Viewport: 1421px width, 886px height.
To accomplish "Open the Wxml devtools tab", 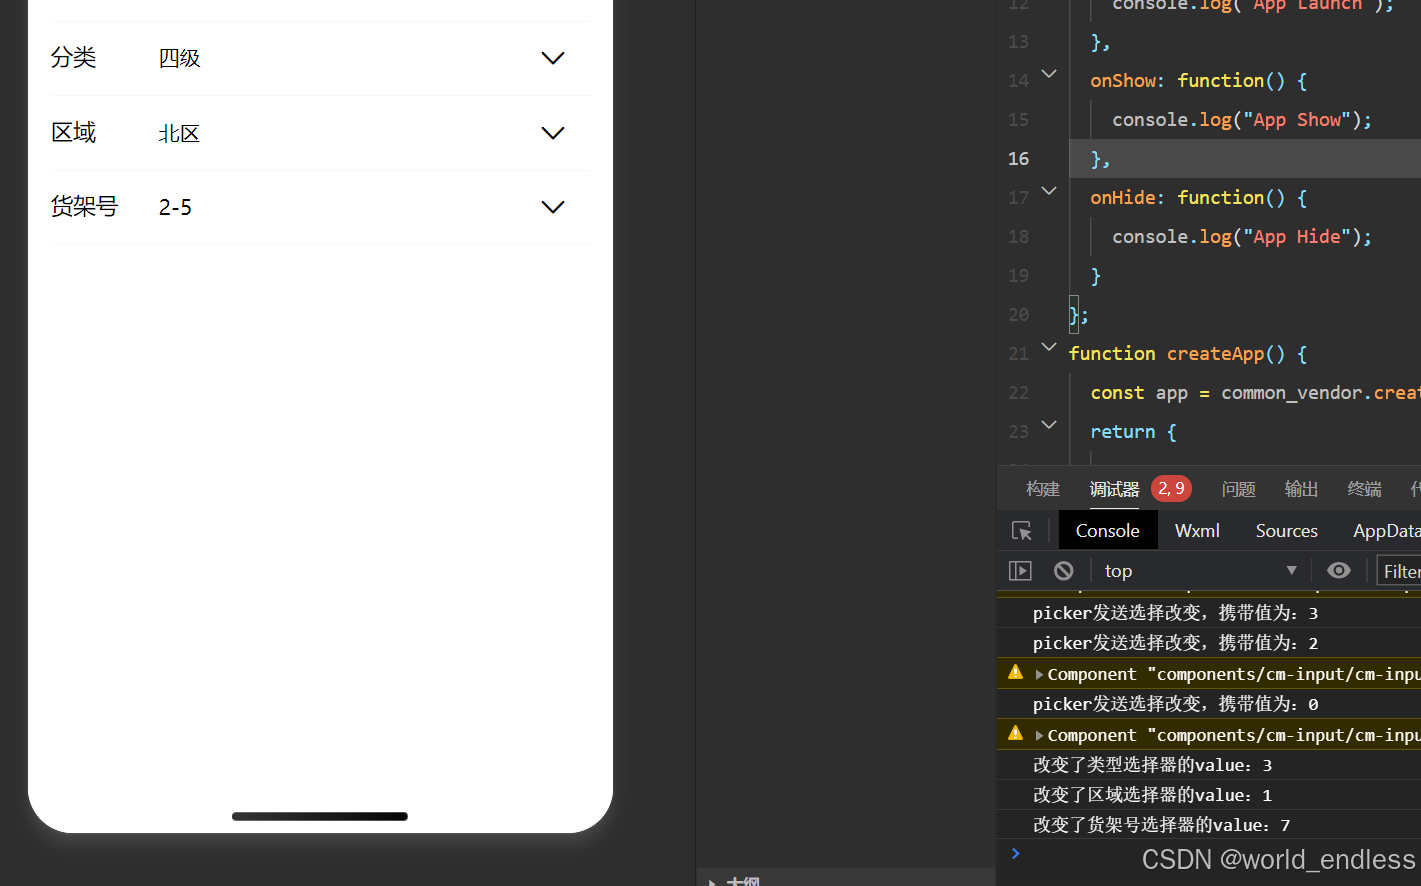I will pyautogui.click(x=1197, y=531).
